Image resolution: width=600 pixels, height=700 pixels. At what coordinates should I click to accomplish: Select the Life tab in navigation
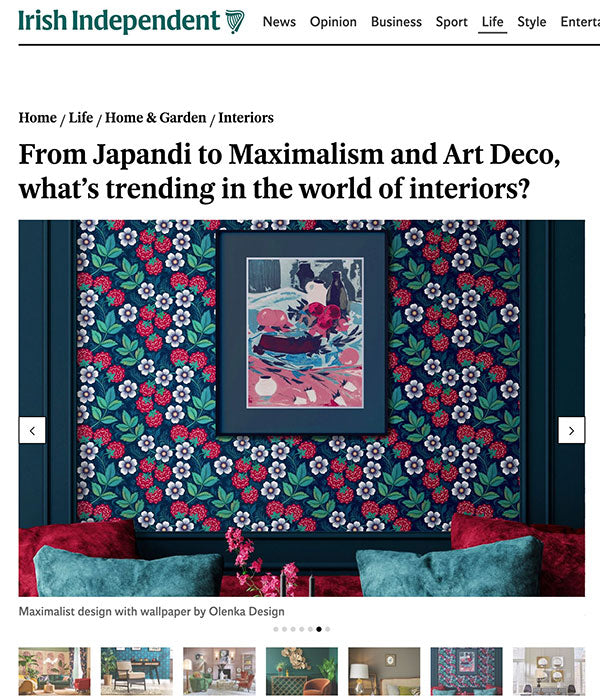[492, 21]
